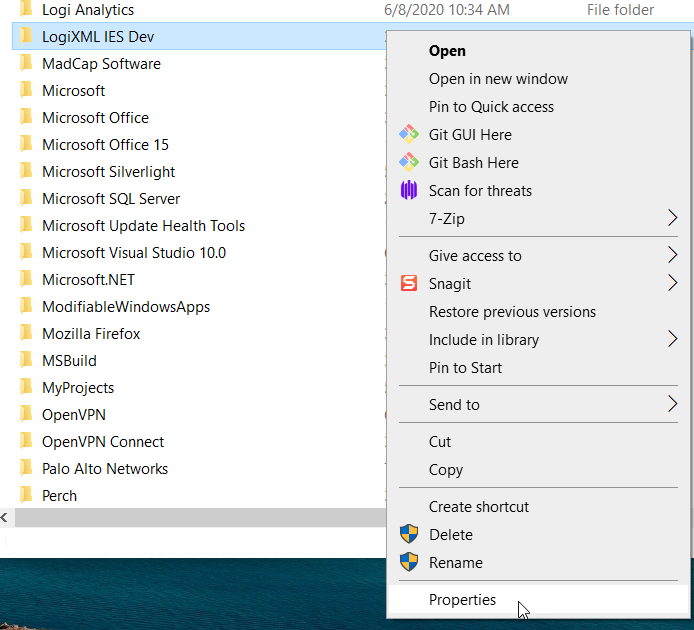The height and width of the screenshot is (630, 694).
Task: Click the Microsoft.NET folder icon
Action: tap(27, 279)
